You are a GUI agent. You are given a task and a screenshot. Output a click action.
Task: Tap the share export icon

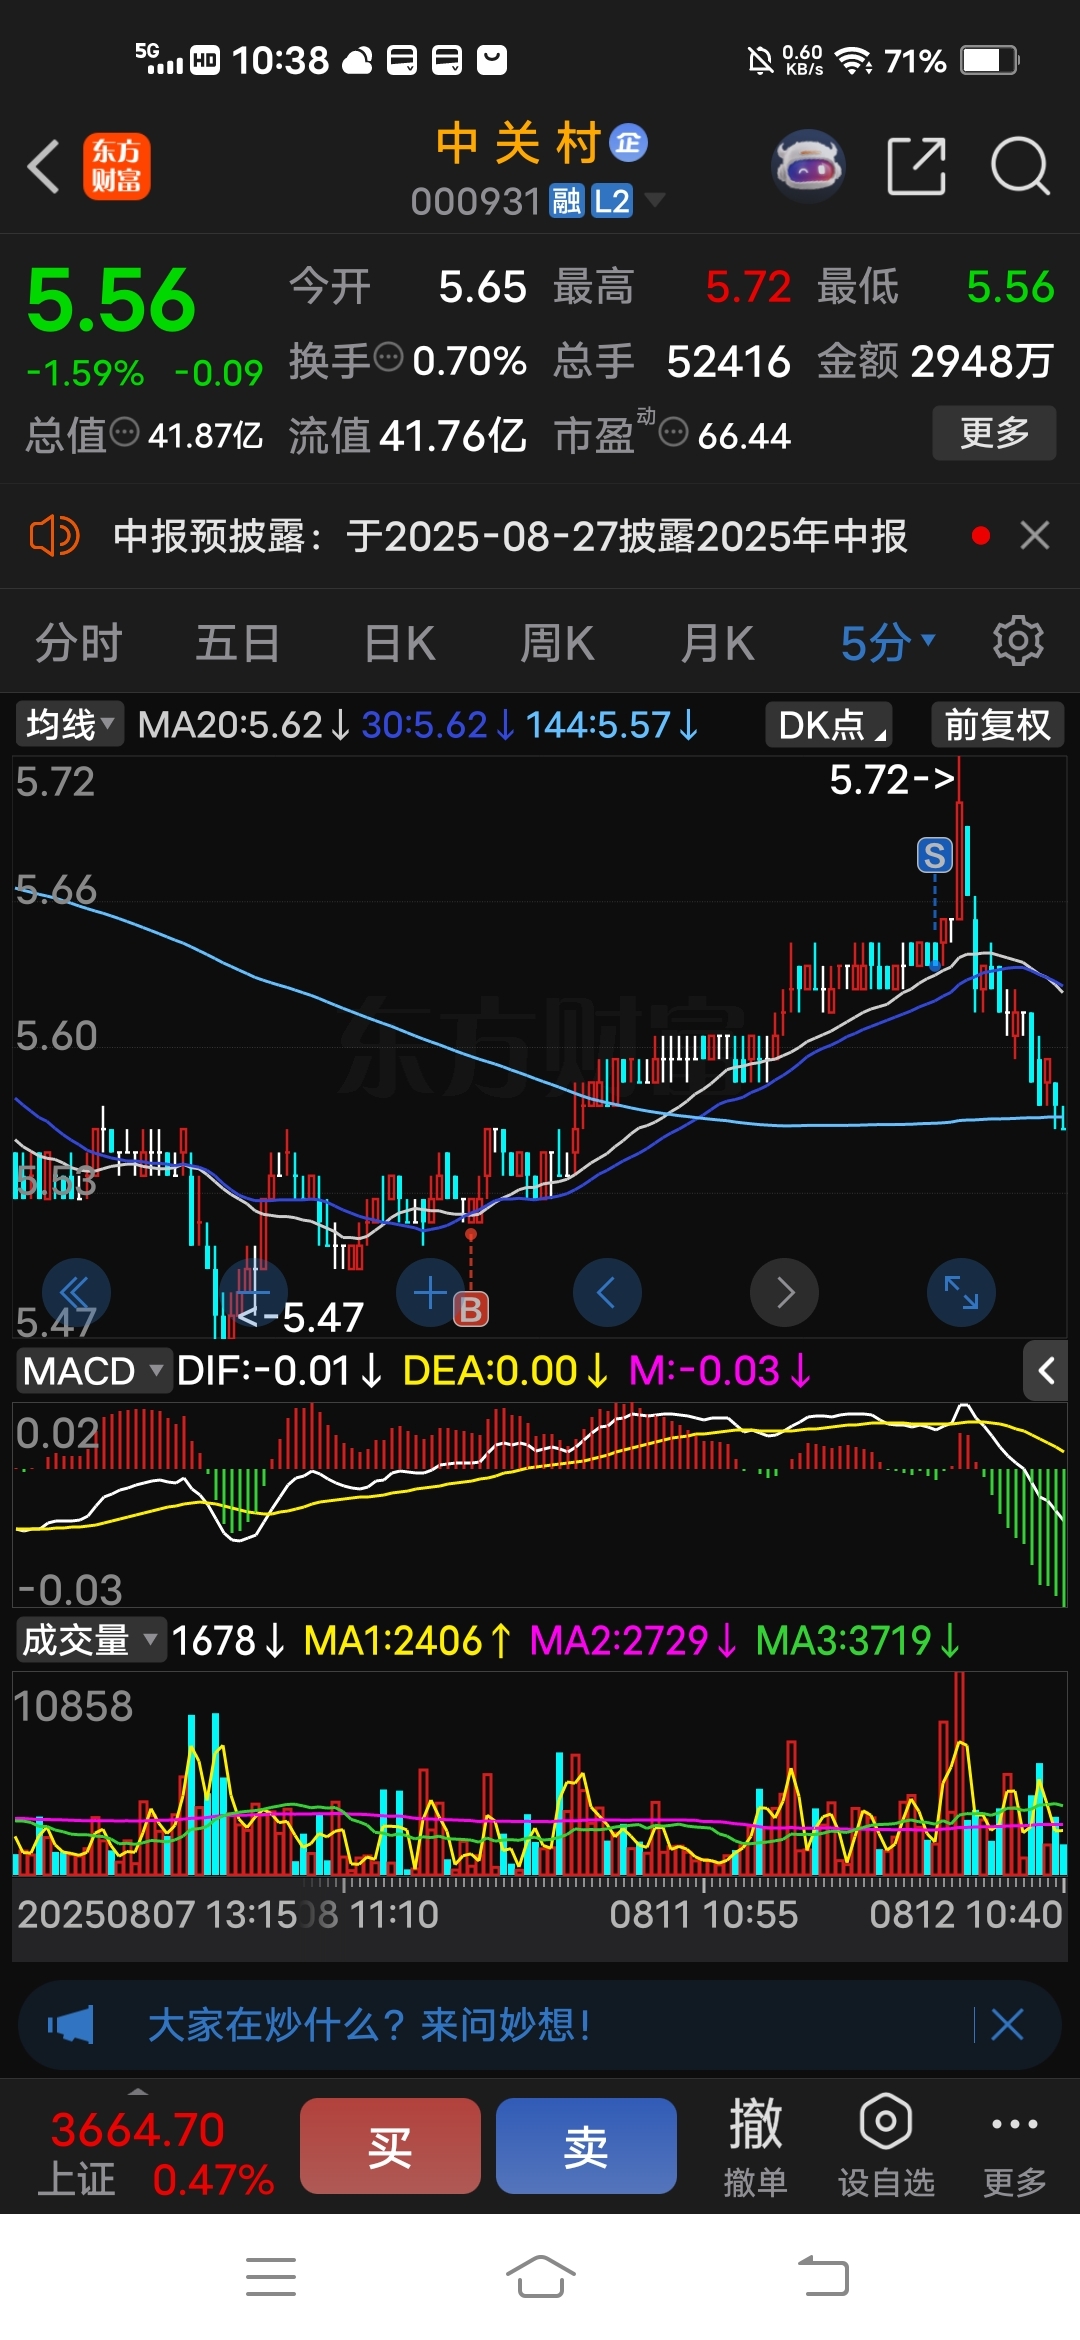click(916, 166)
